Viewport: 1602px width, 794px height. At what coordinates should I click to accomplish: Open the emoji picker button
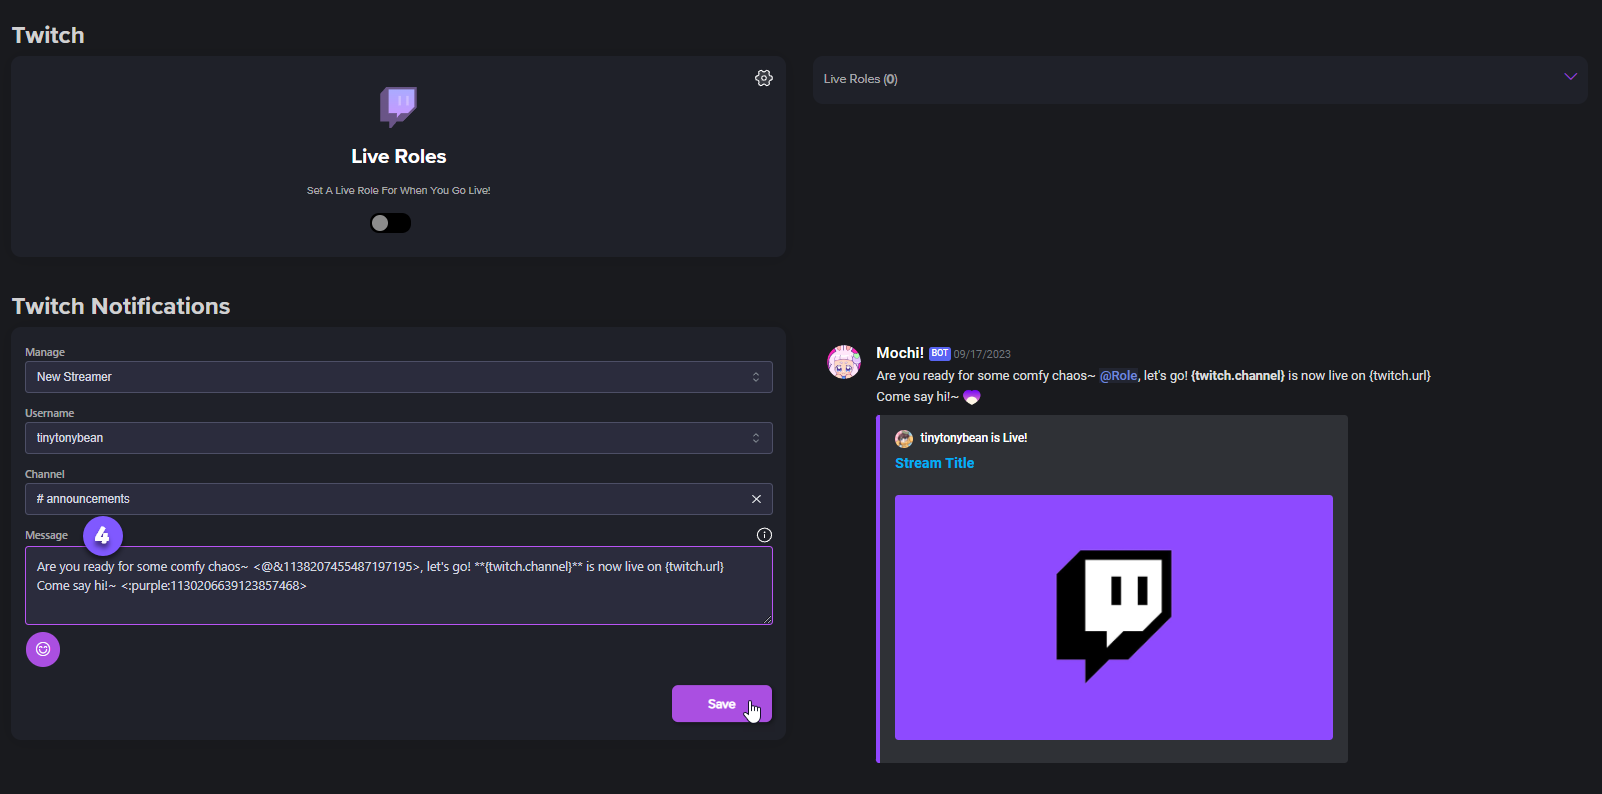click(x=43, y=649)
